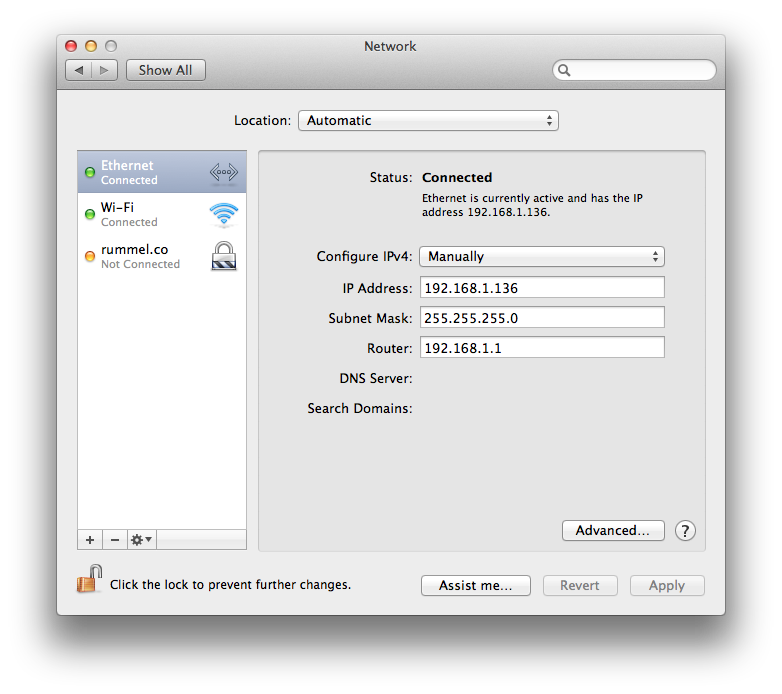Click the DNS Server label
The width and height of the screenshot is (782, 694).
tap(376, 378)
